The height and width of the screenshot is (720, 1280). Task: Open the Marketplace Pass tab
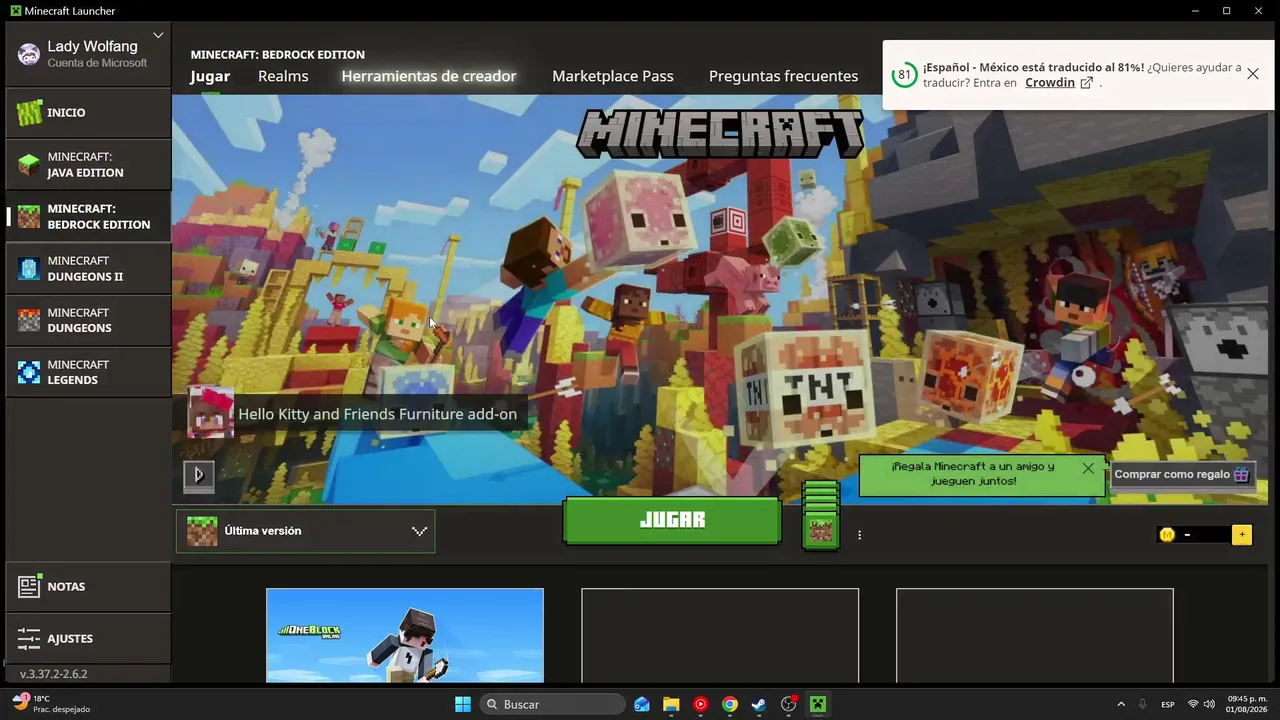[613, 76]
